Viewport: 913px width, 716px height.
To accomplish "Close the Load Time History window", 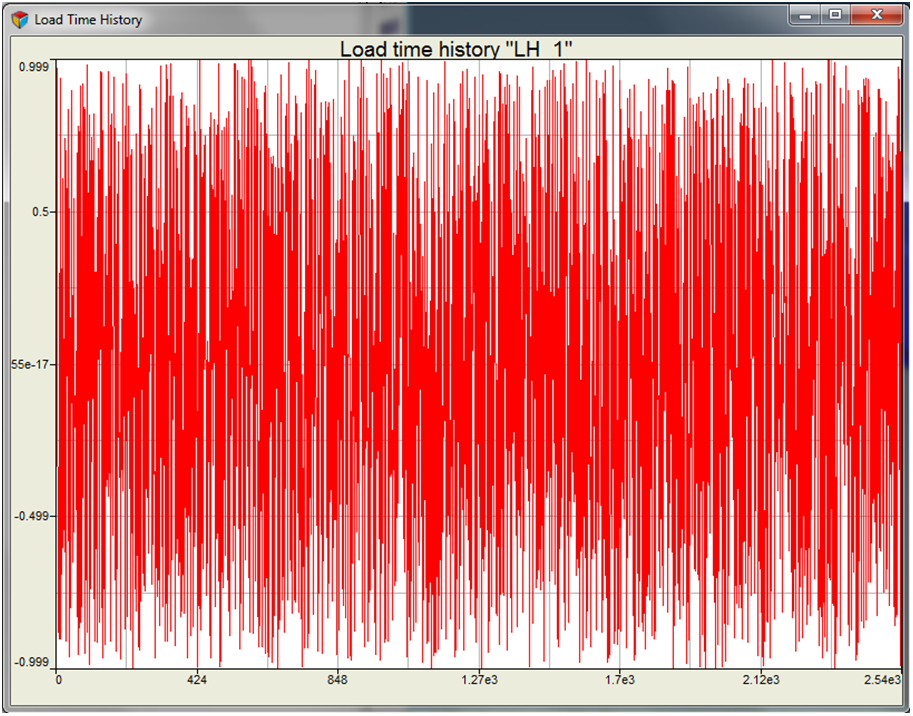I will point(876,15).
